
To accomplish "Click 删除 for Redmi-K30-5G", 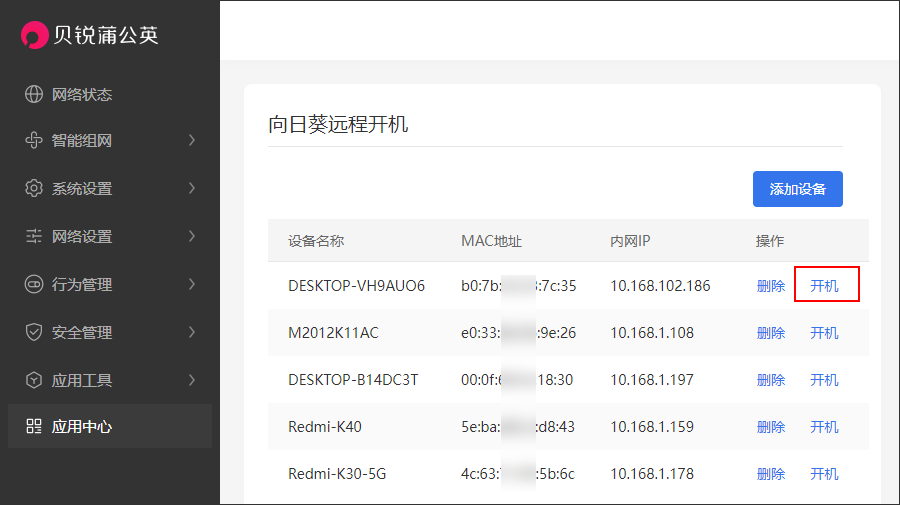I will 771,474.
